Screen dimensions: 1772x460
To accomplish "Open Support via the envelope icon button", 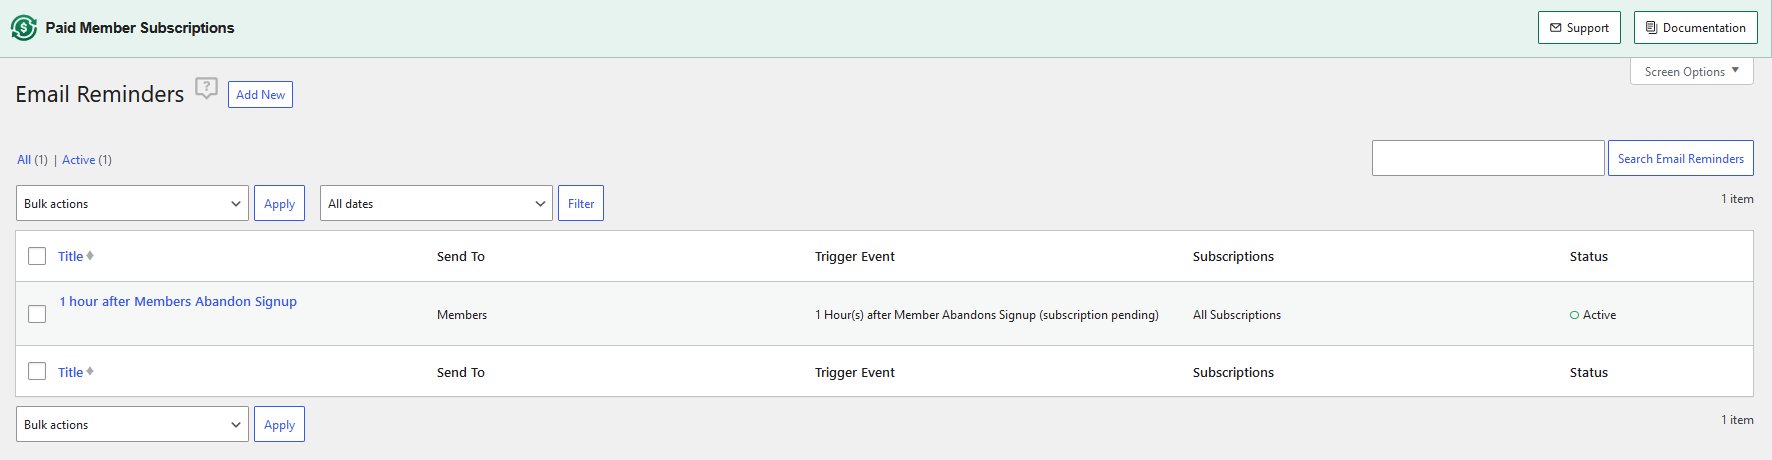I will [1579, 28].
